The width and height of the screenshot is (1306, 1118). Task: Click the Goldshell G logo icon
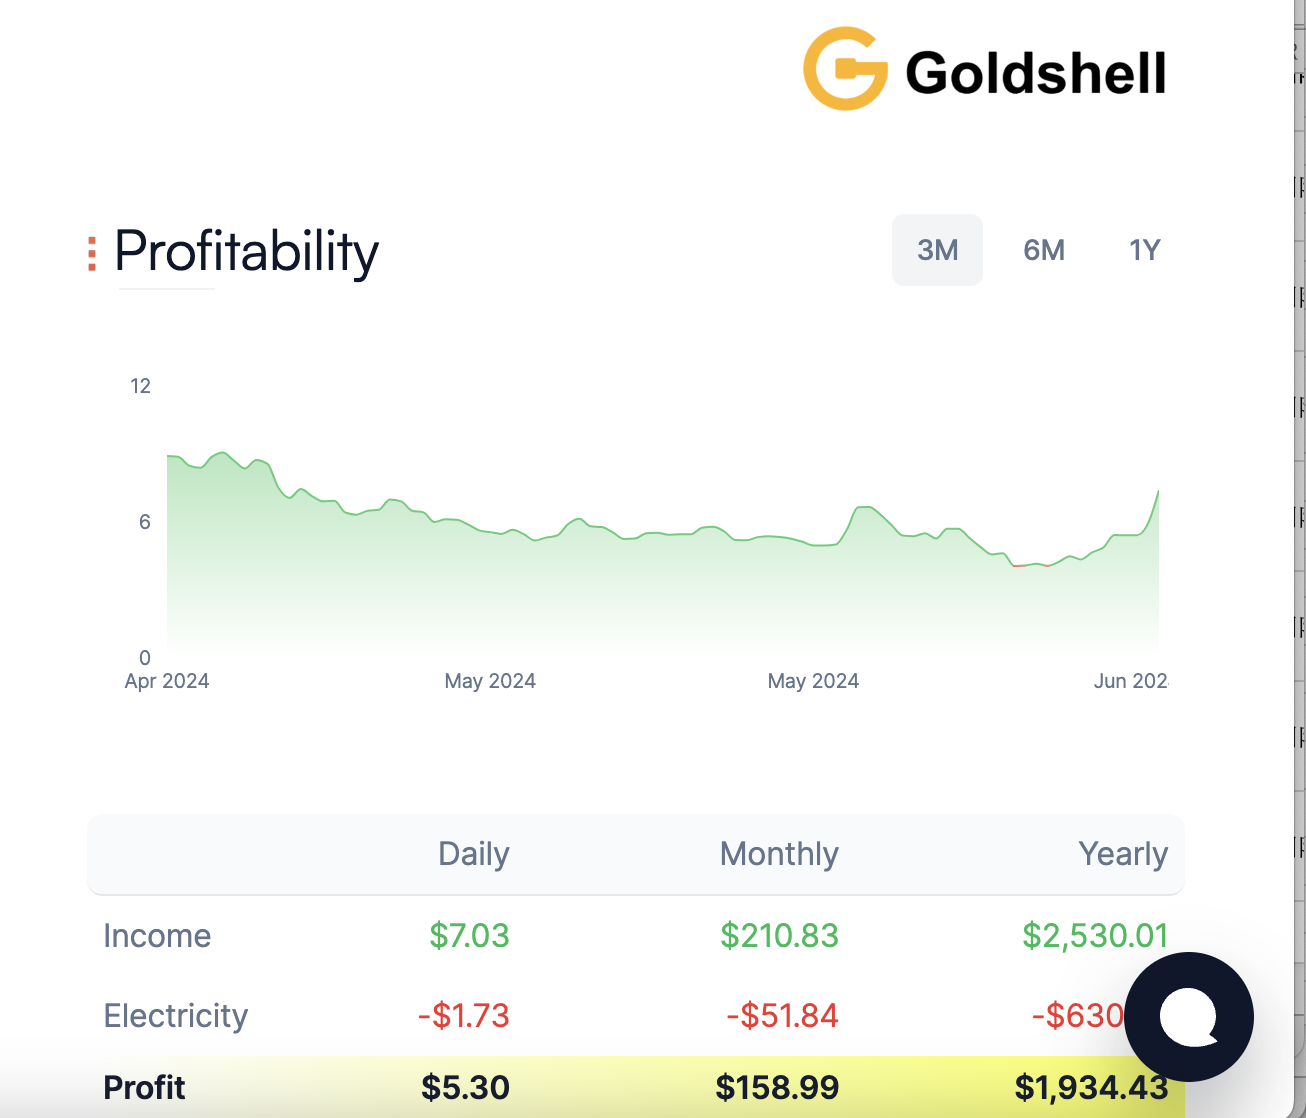(x=845, y=69)
